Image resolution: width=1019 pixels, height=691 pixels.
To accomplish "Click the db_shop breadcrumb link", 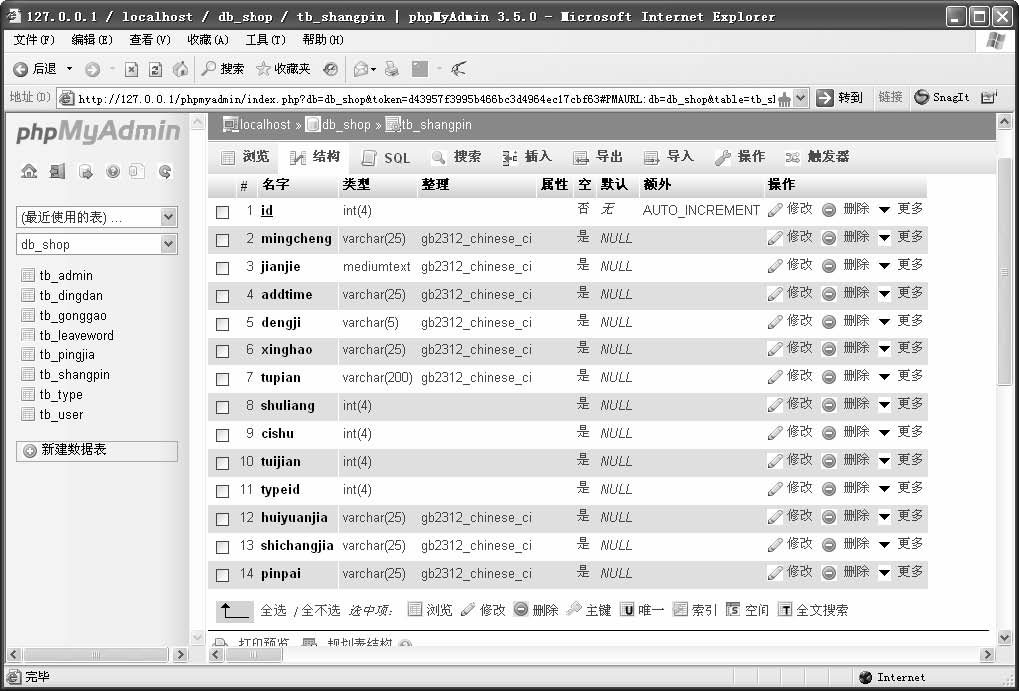I will 346,124.
